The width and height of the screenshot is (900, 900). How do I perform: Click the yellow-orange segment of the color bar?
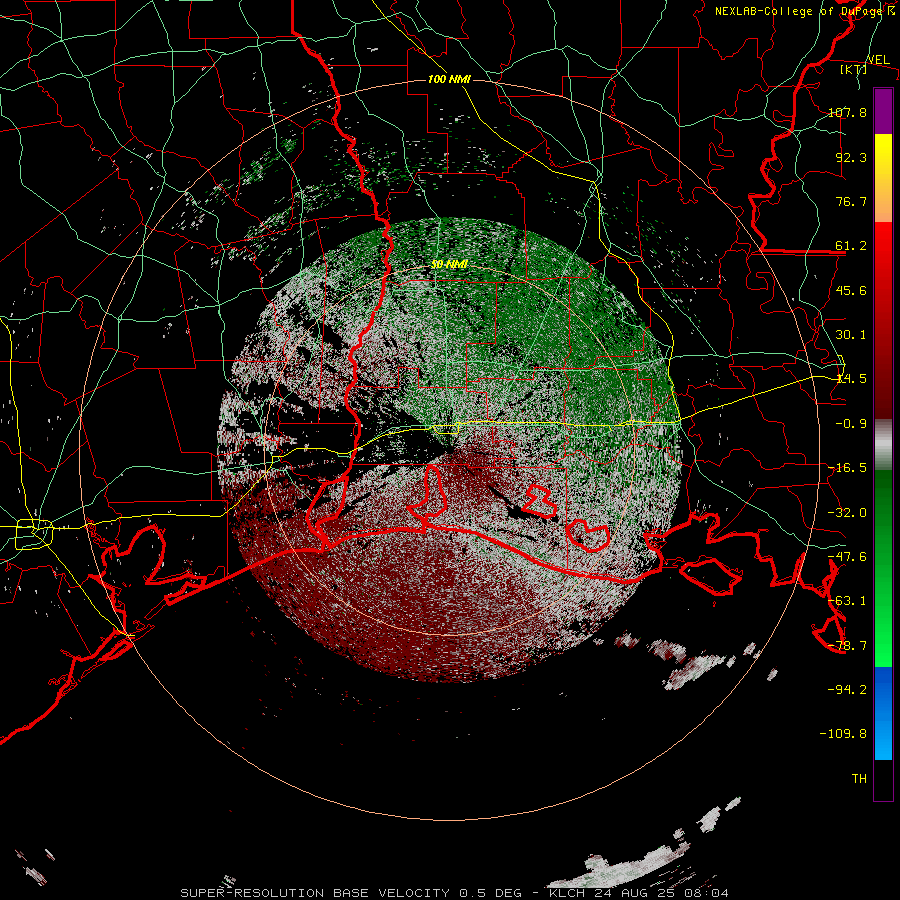tap(883, 178)
